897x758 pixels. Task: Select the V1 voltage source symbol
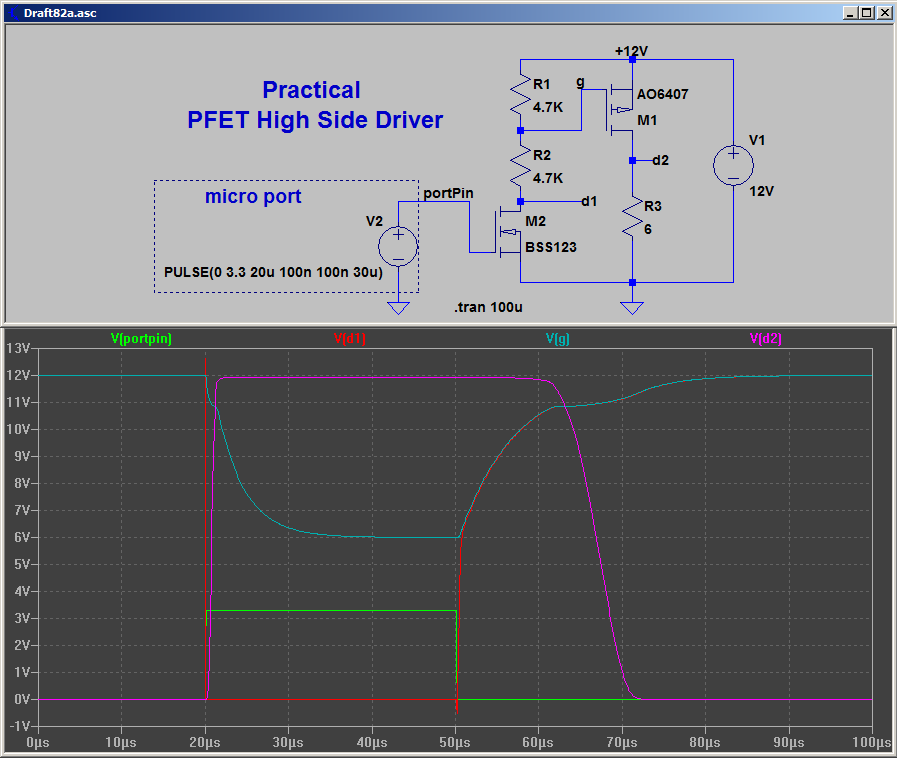(733, 165)
